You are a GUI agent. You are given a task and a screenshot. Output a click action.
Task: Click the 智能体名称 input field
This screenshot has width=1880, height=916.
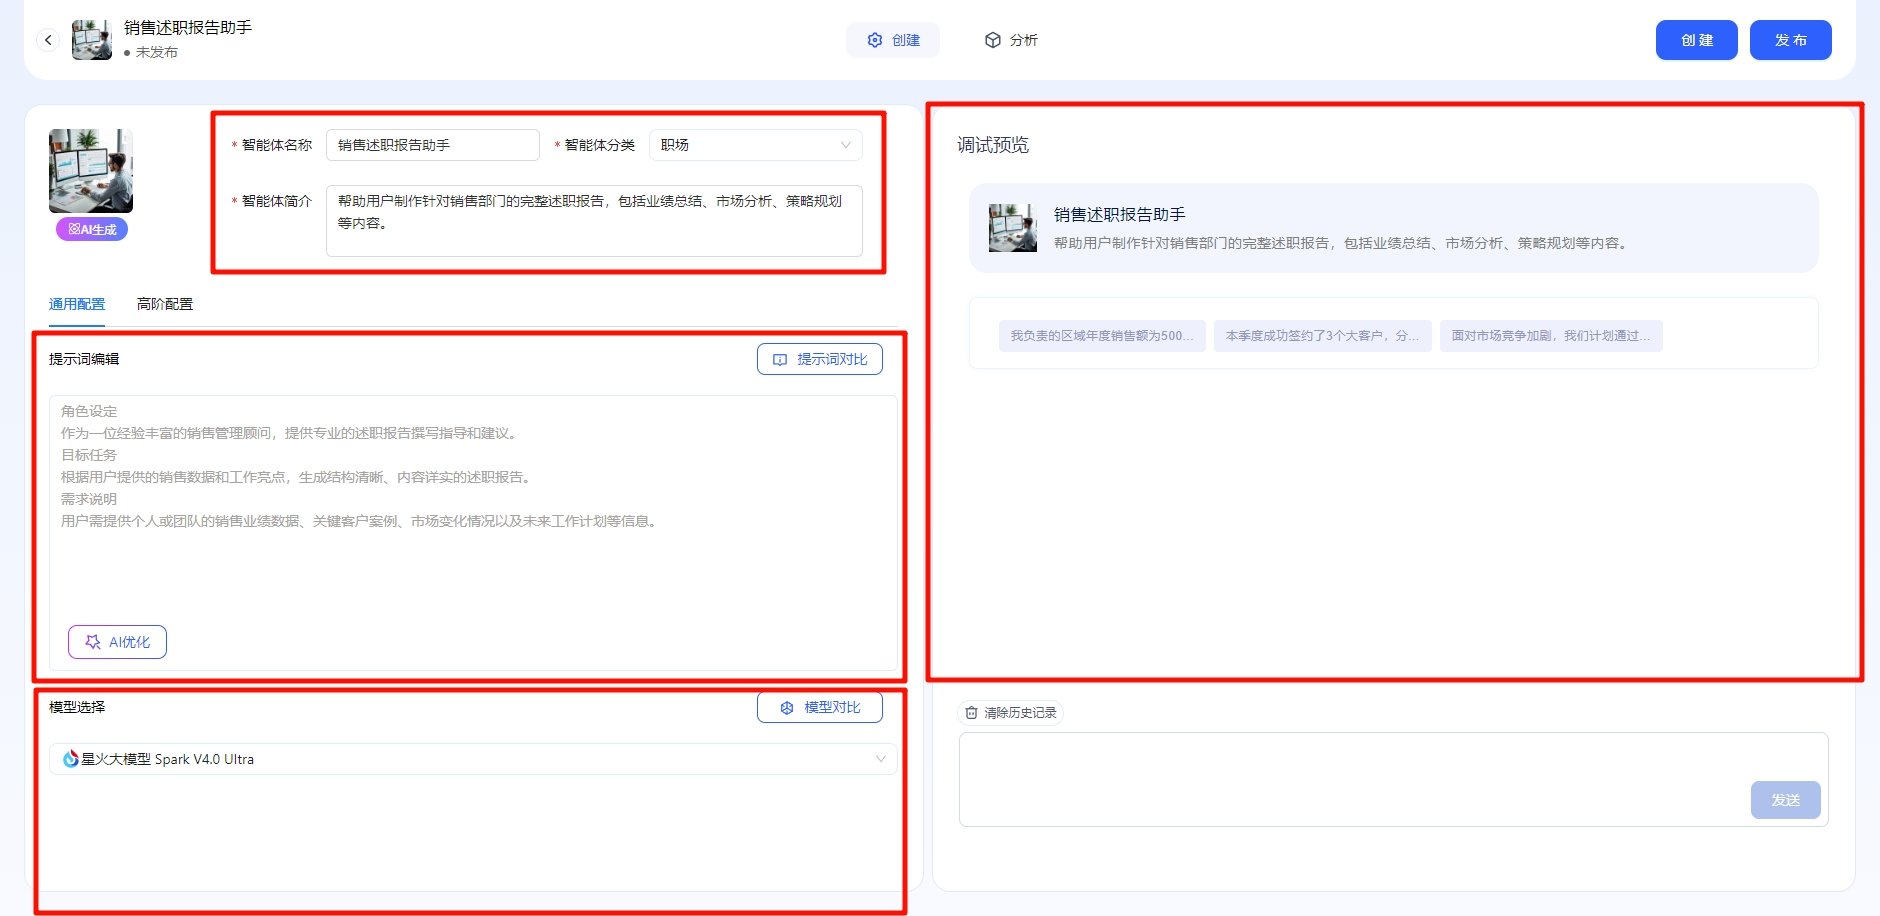(434, 144)
